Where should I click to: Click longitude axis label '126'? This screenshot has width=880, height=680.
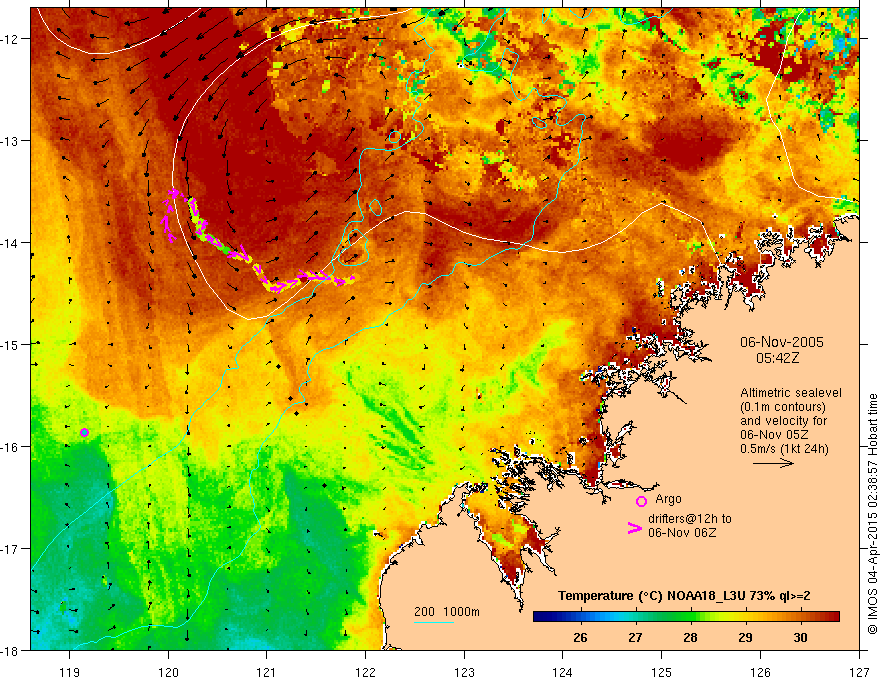click(x=760, y=672)
